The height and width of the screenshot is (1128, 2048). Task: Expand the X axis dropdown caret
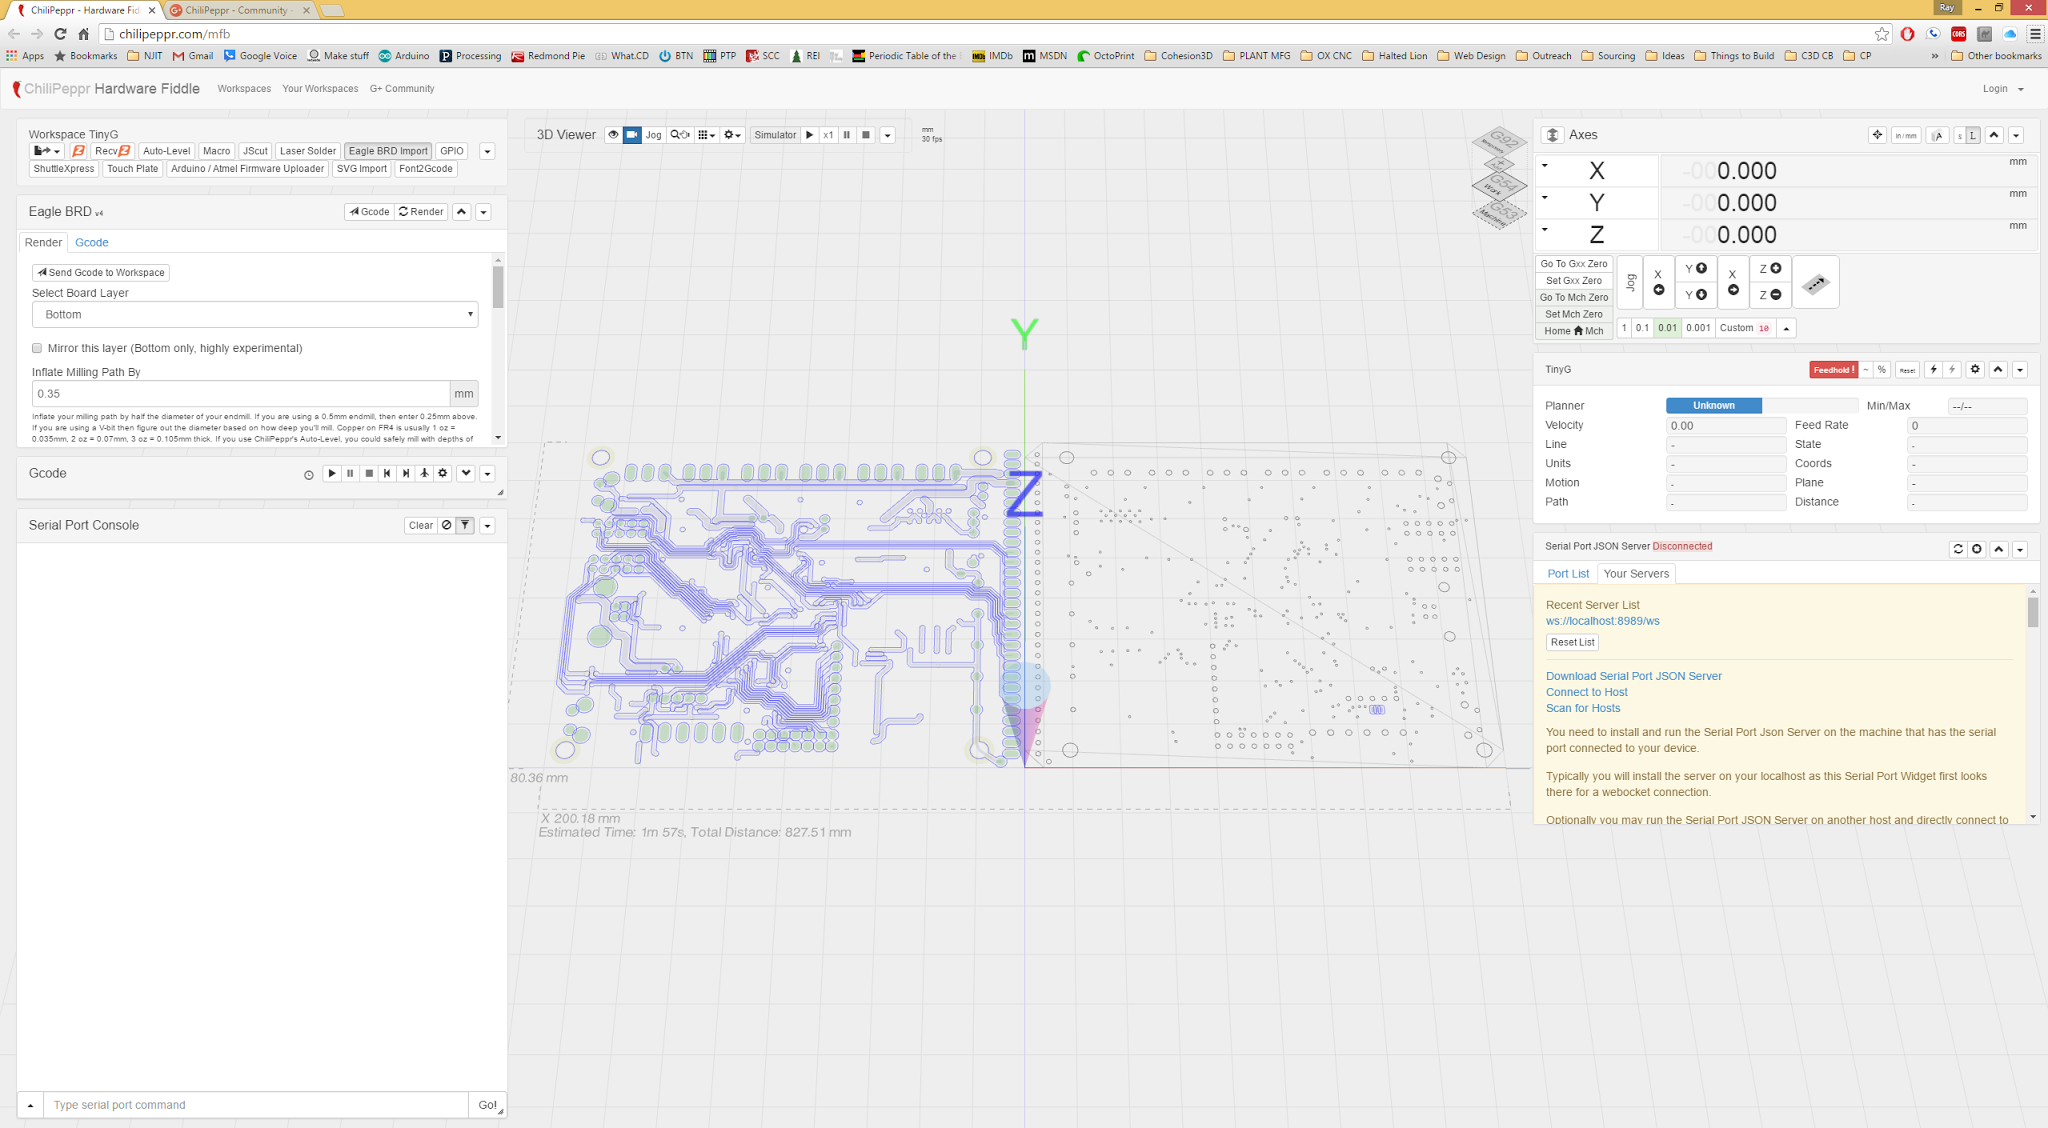coord(1545,166)
